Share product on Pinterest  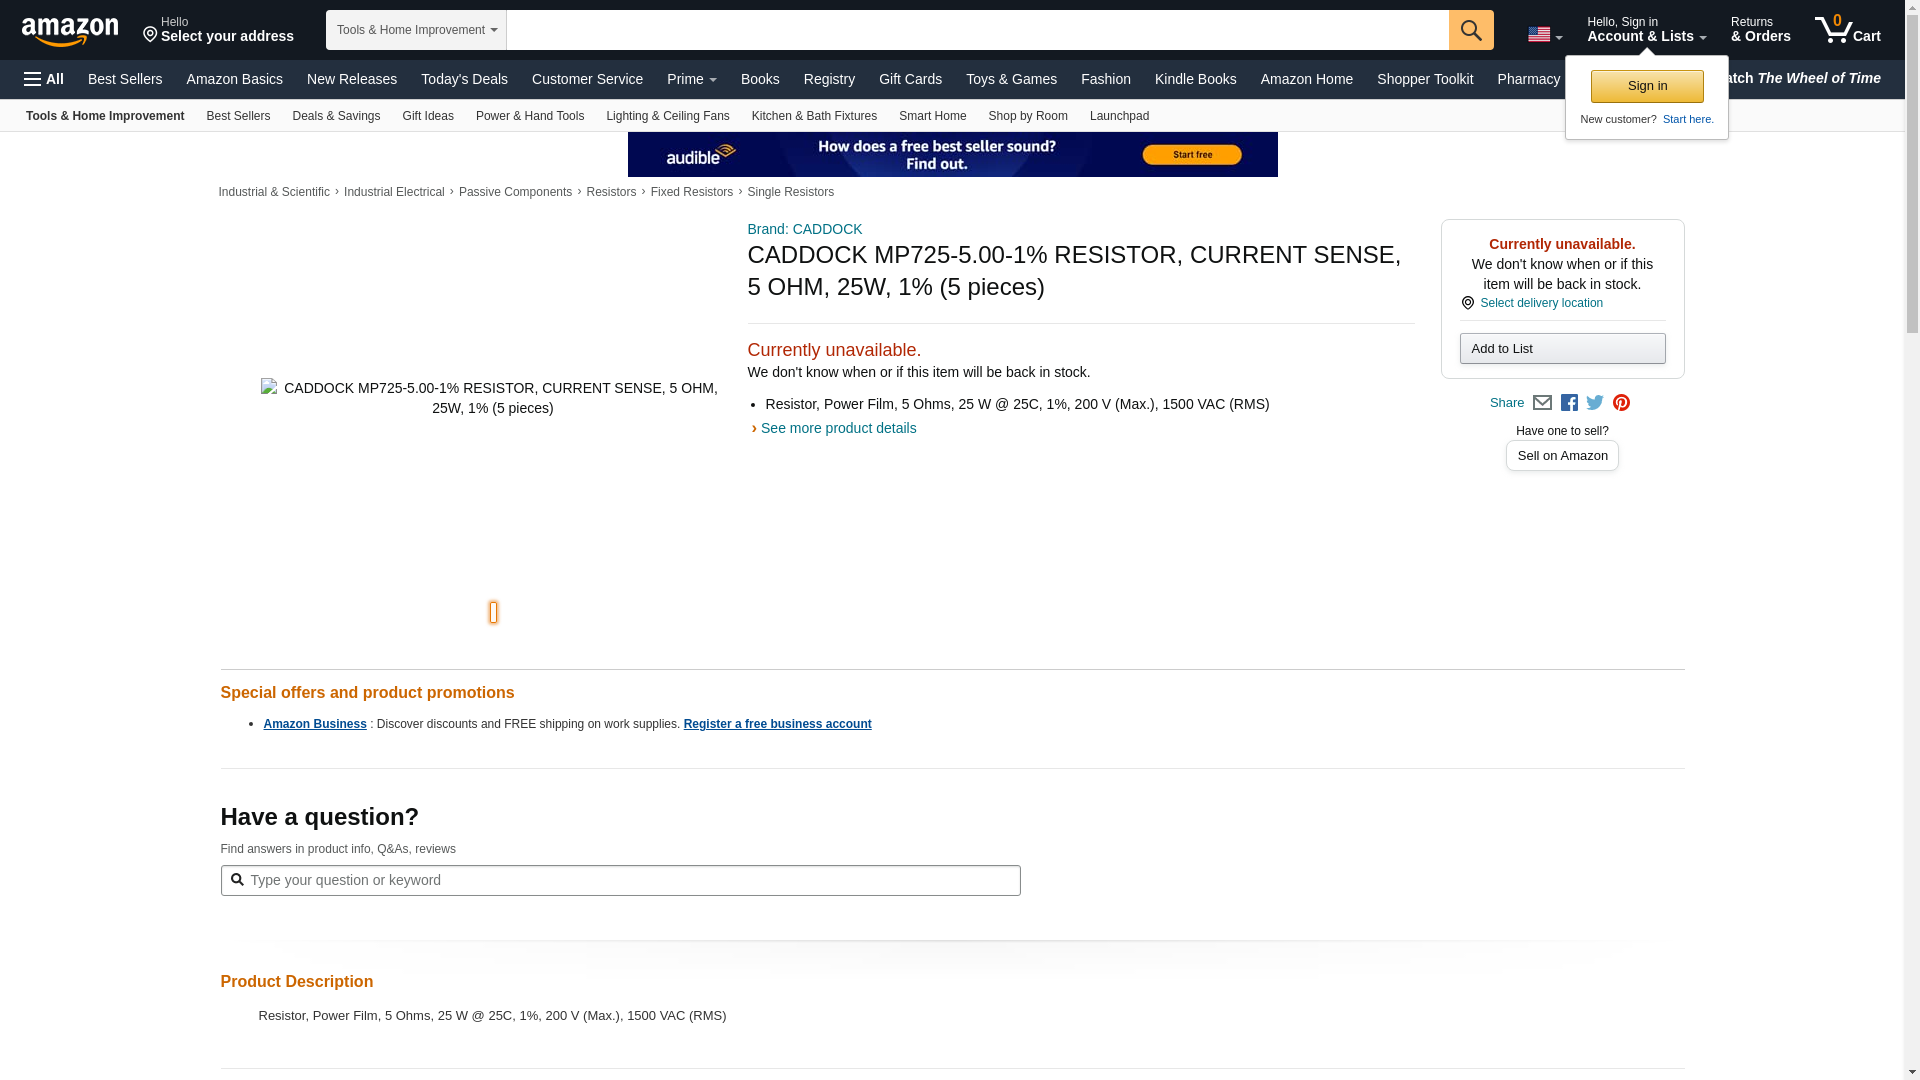[1621, 403]
